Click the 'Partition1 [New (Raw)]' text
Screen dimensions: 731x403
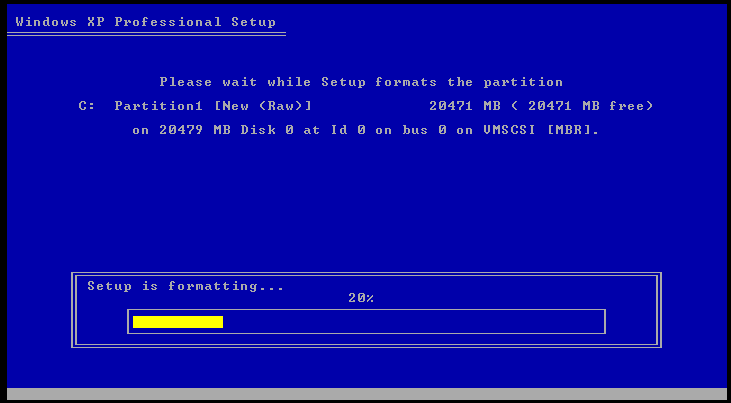pyautogui.click(x=213, y=106)
